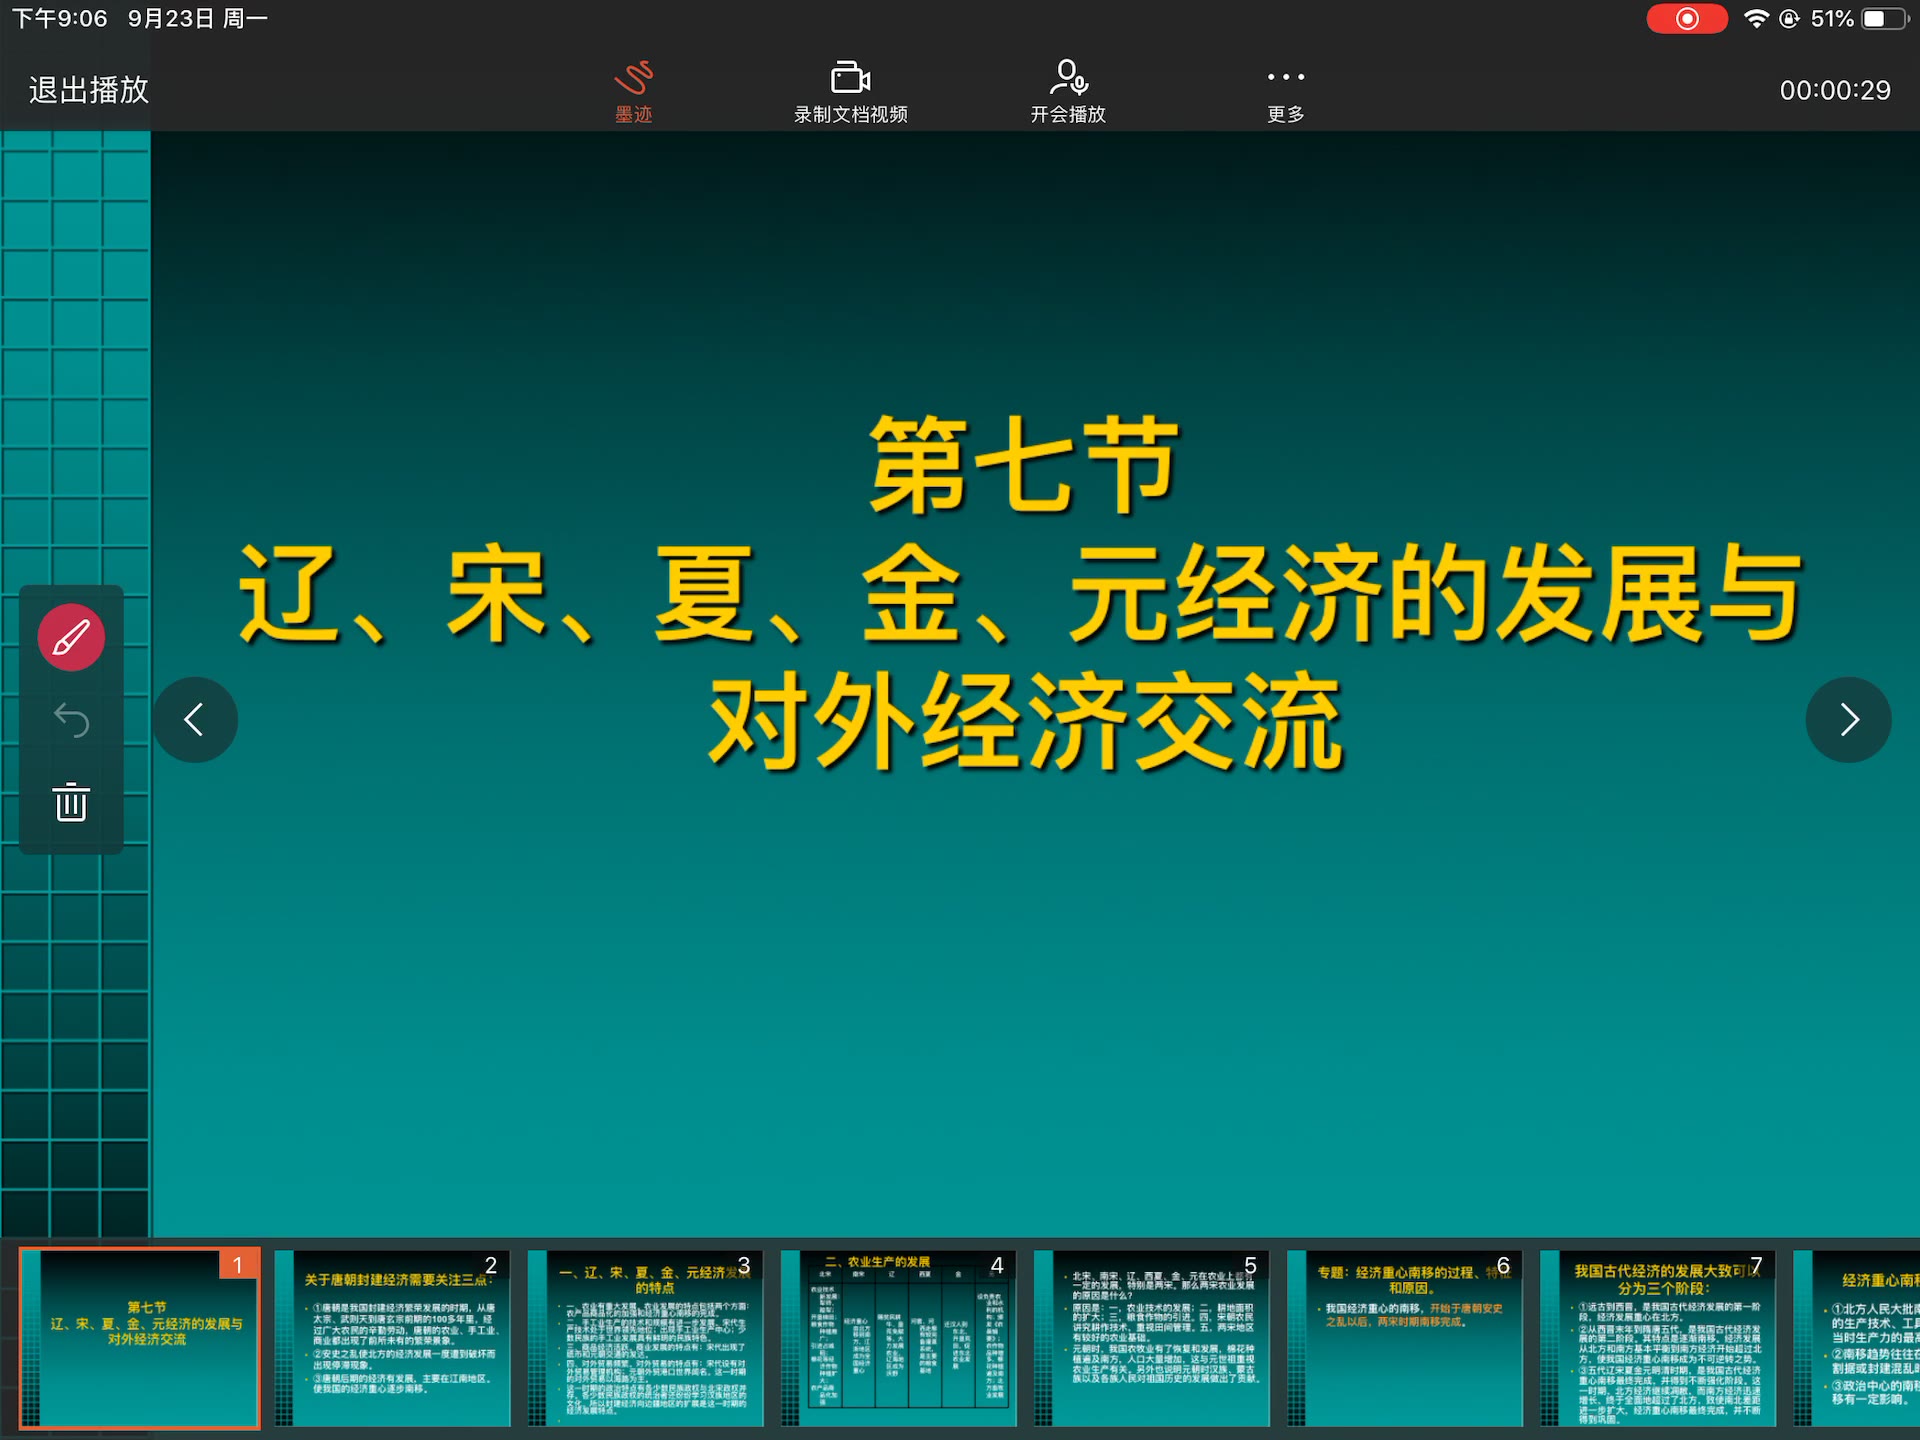The width and height of the screenshot is (1920, 1440).
Task: Tap the orientation lock status icon
Action: tap(1790, 19)
